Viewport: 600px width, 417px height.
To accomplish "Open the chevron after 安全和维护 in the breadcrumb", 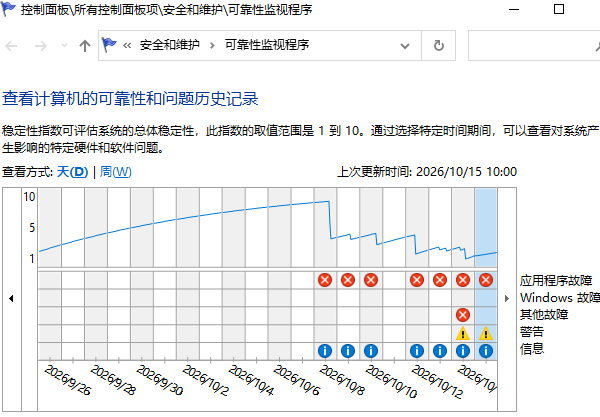I will coord(212,46).
